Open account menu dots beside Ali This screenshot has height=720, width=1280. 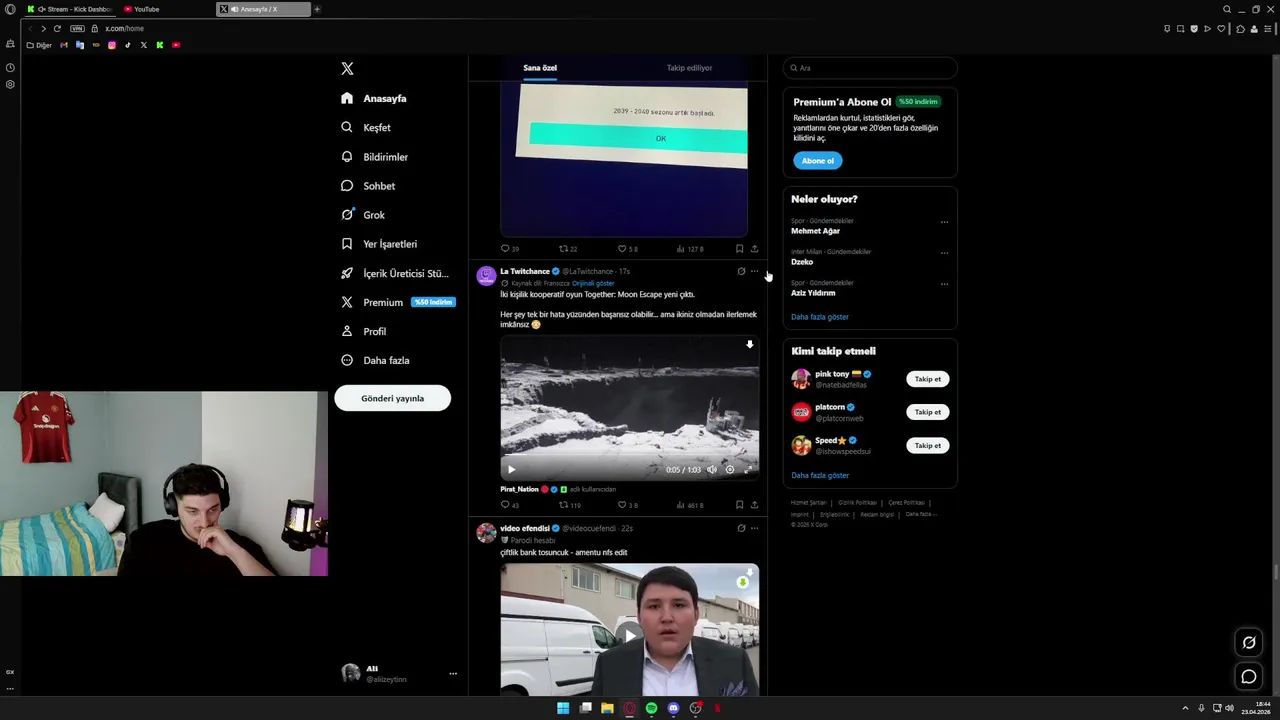tap(453, 673)
